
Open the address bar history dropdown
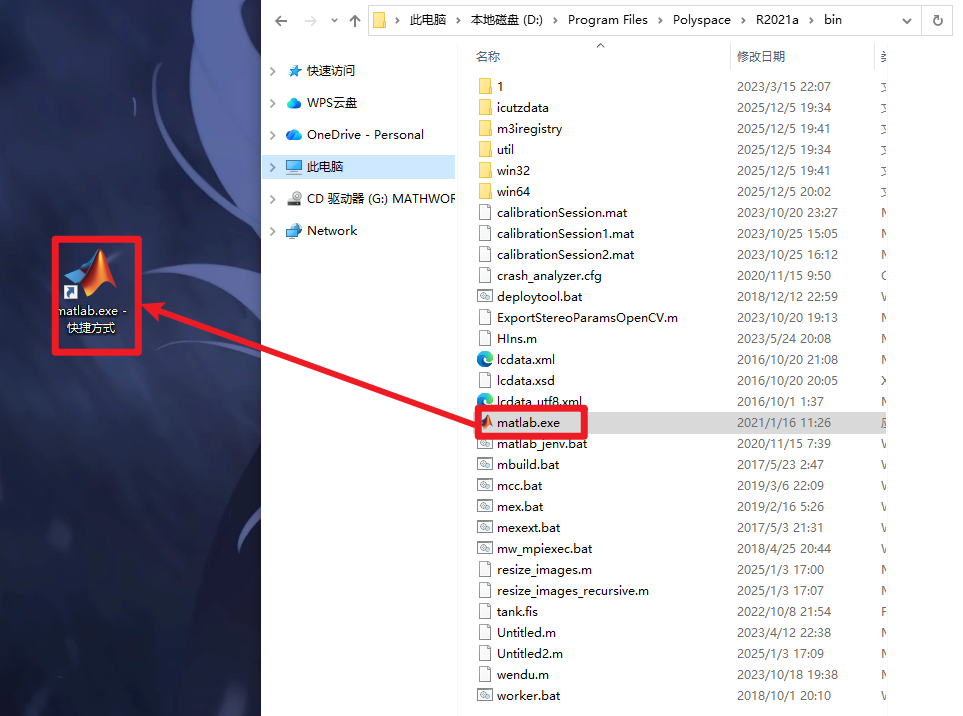906,21
